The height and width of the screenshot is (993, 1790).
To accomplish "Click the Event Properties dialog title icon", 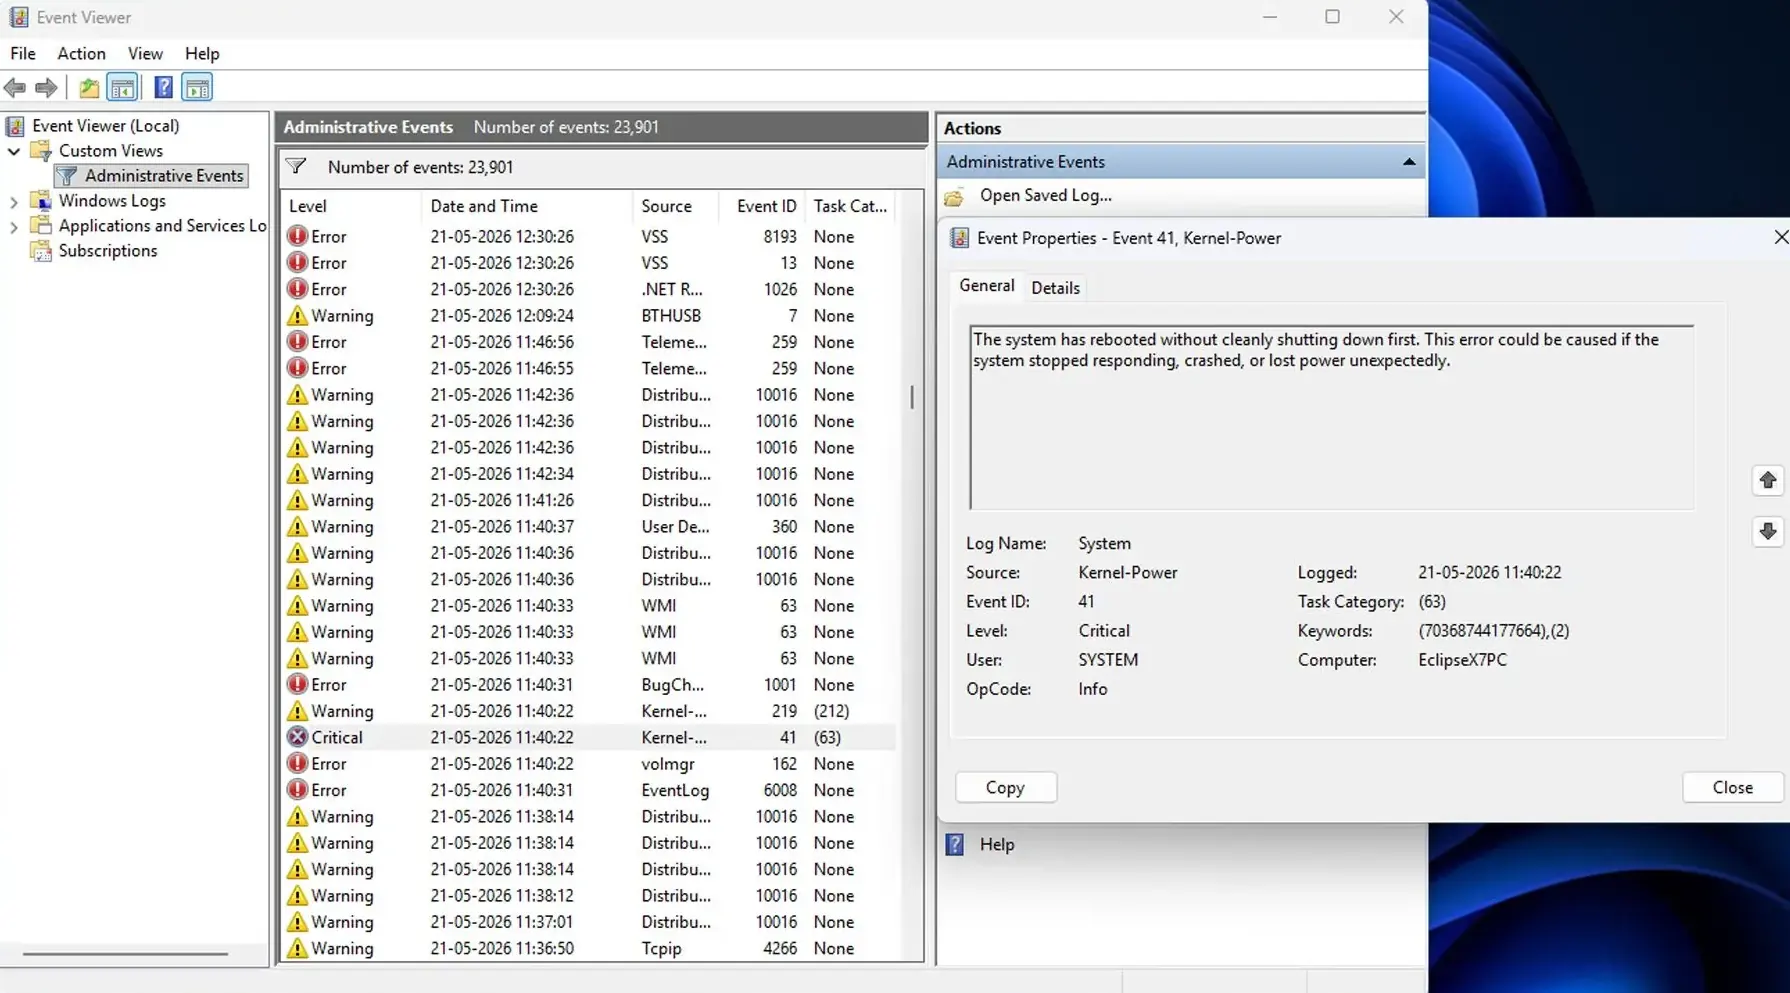I will (959, 238).
